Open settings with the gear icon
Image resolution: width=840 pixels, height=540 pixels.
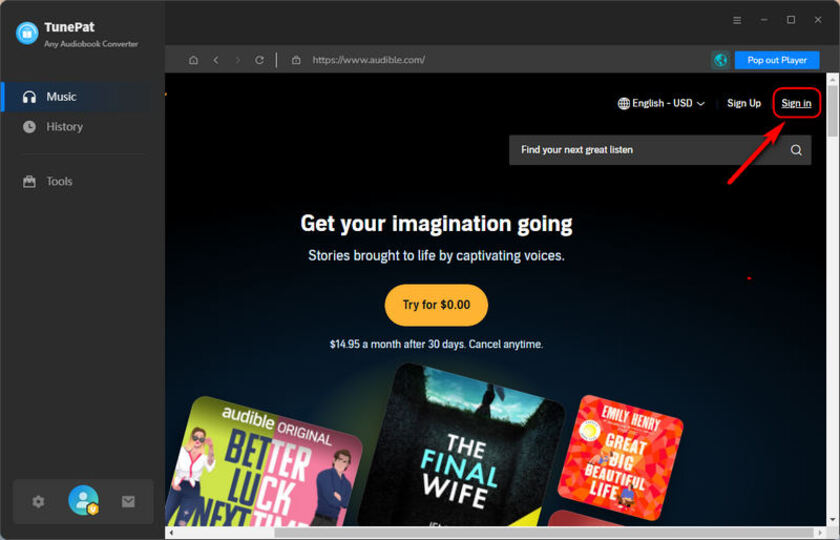[x=38, y=502]
